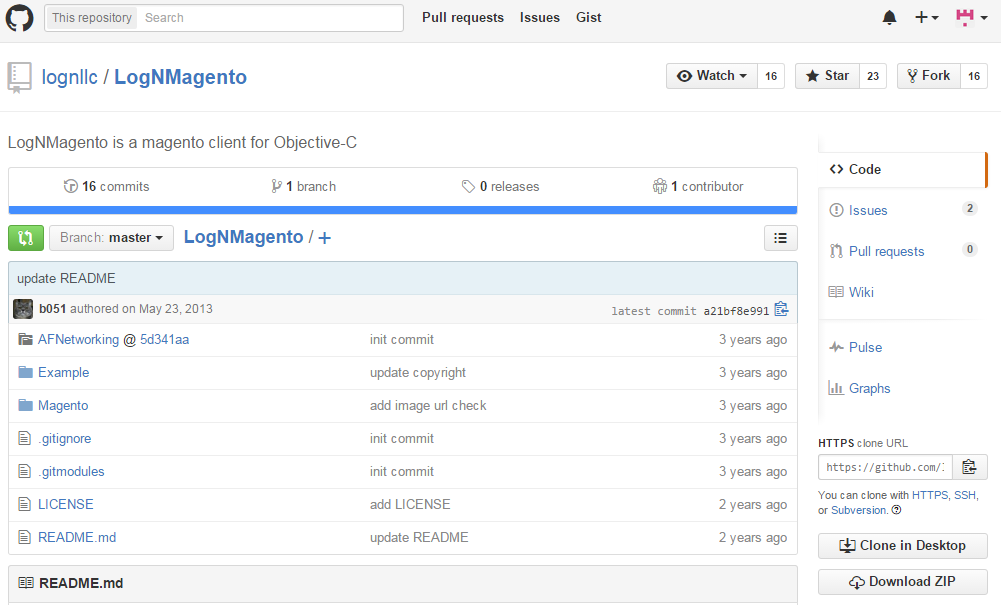The image size is (1001, 605).
Task: Star the LogNMagento repository
Action: coord(827,76)
